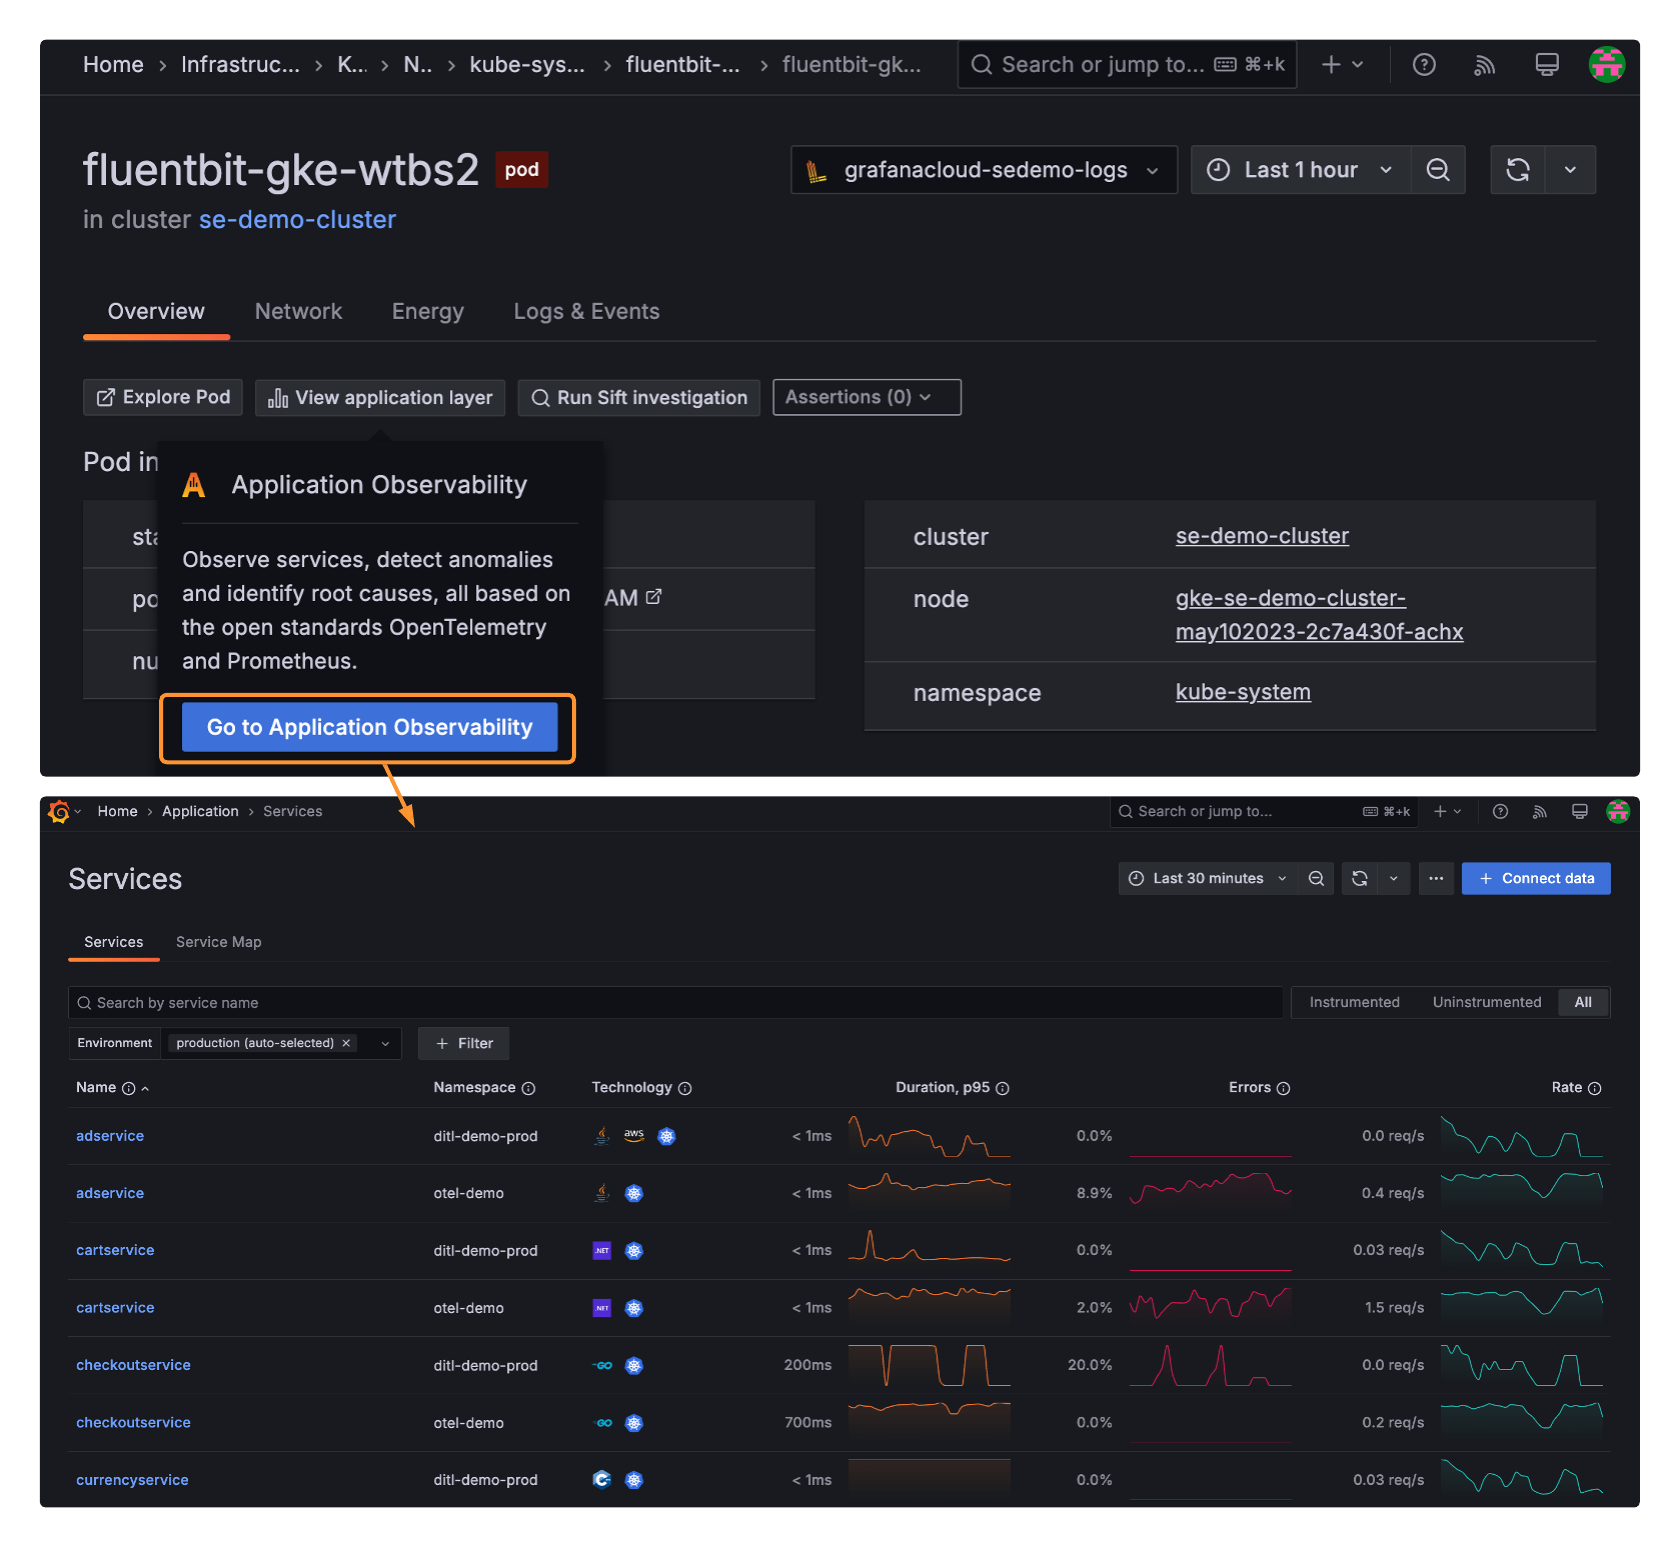This screenshot has height=1548, width=1680.
Task: Expand the Assertions (0) dropdown
Action: tap(866, 398)
